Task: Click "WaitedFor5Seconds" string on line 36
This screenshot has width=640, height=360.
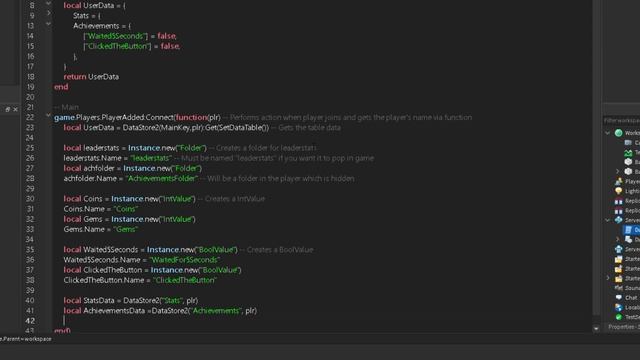Action: tap(184, 260)
